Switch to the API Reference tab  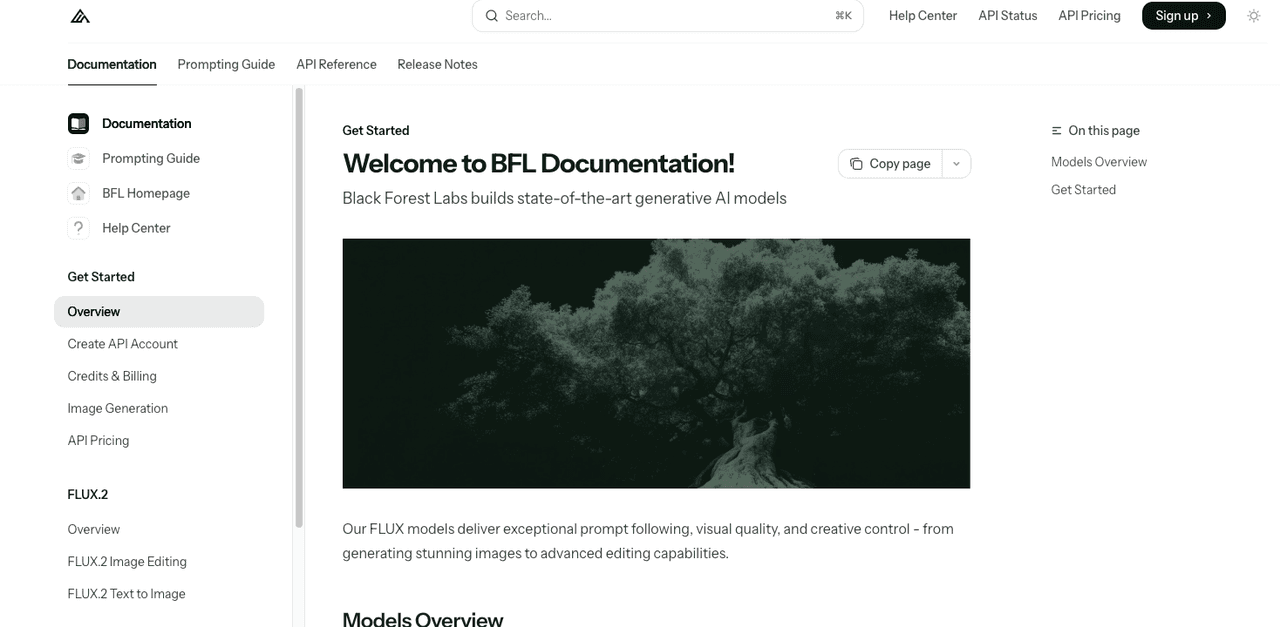click(336, 64)
